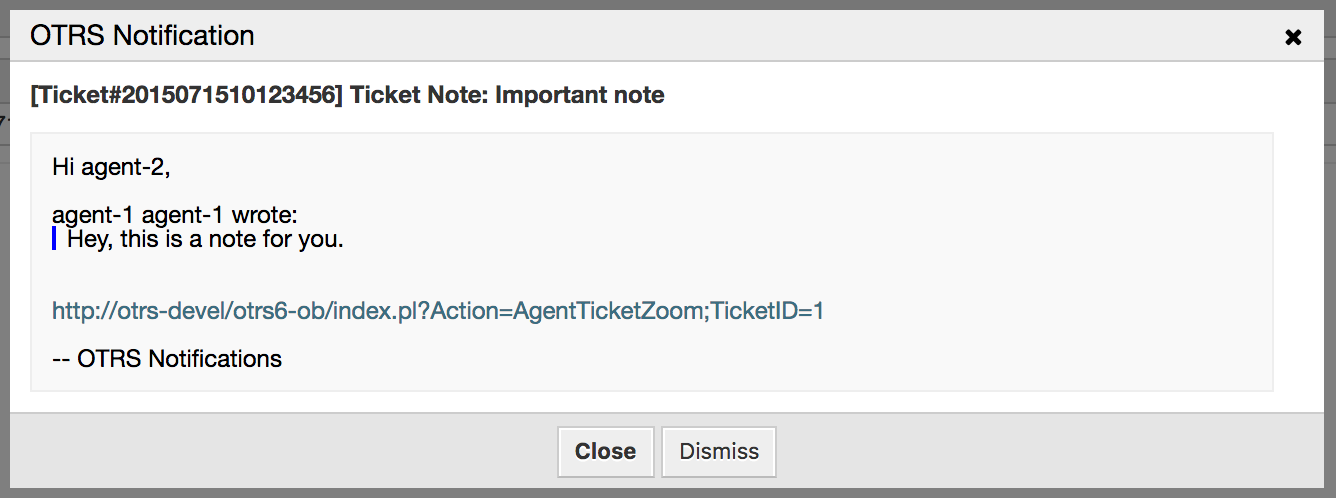The width and height of the screenshot is (1336, 498).
Task: Open the AgentTicketZoom ticket link
Action: coord(437,311)
